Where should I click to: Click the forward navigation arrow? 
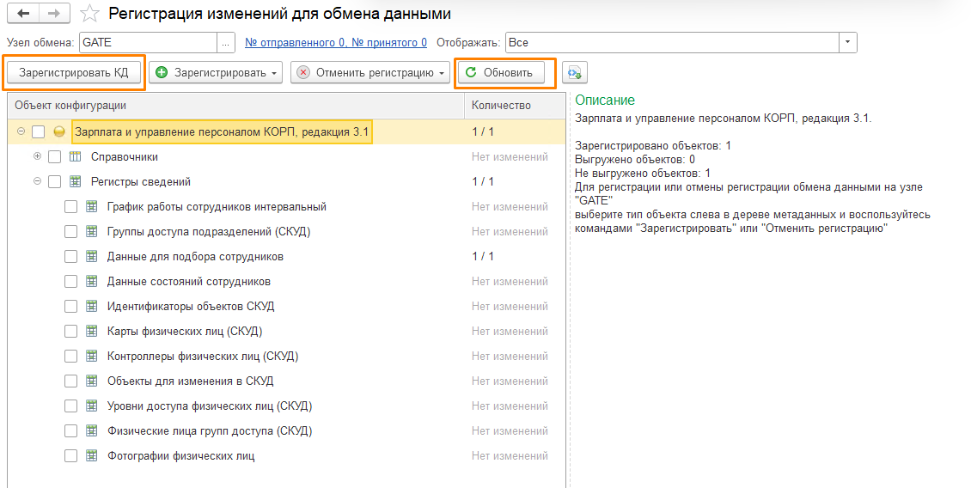pos(53,14)
